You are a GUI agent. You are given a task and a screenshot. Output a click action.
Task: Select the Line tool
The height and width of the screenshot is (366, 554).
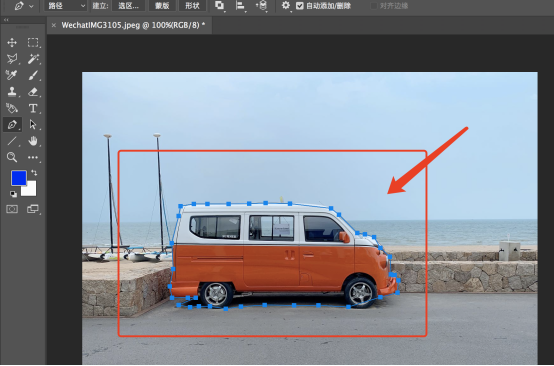coord(12,141)
